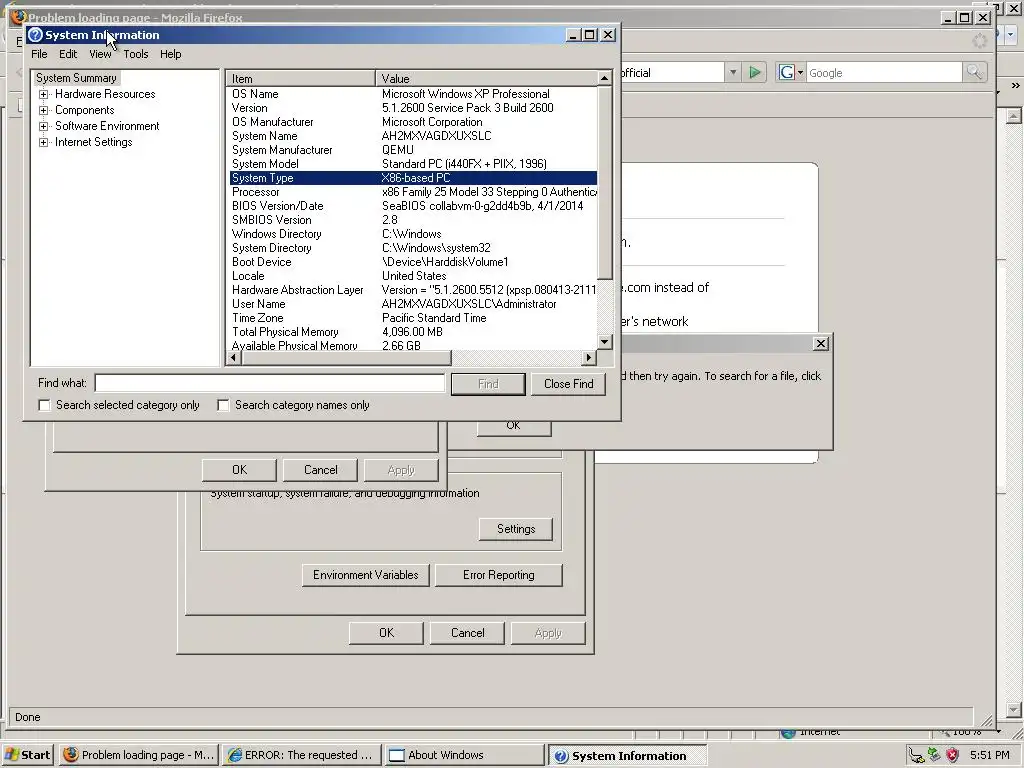
Task: Open Error Reporting in System Properties
Action: 498,575
